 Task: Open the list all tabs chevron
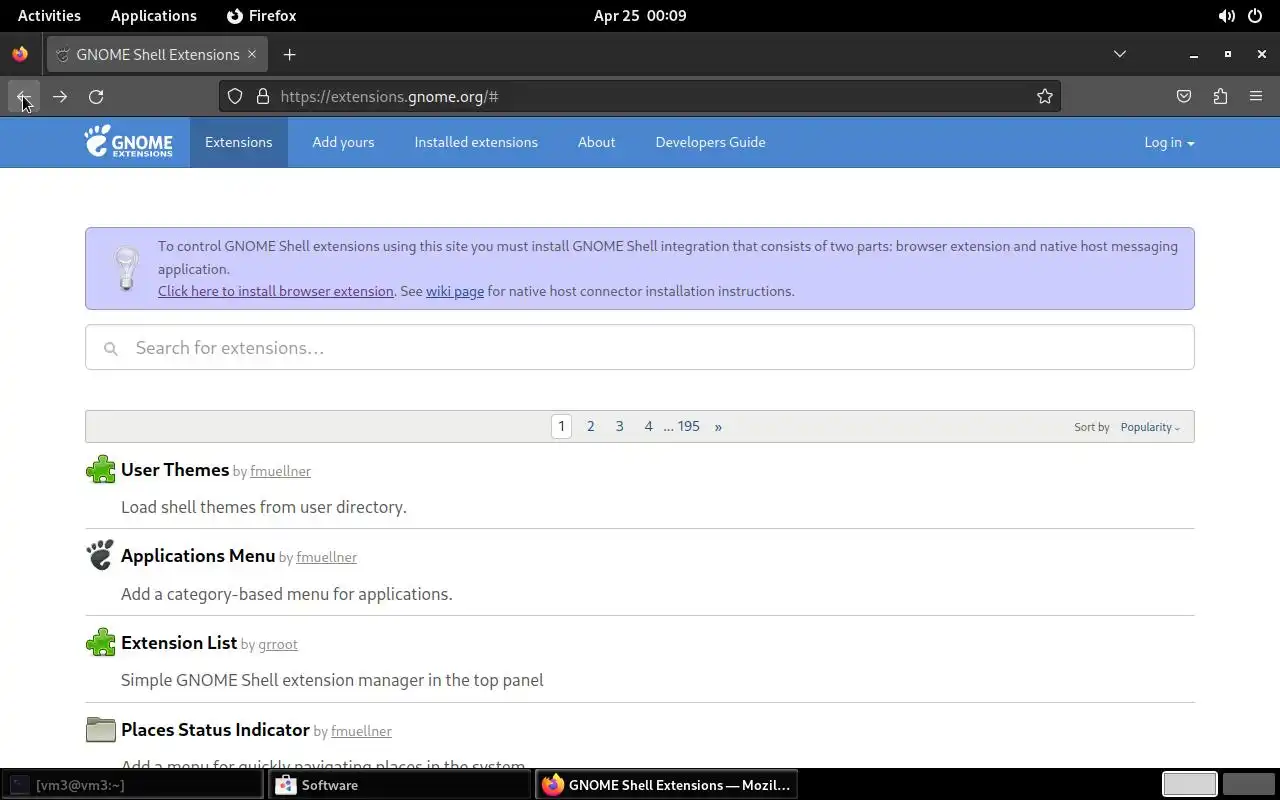1120,54
